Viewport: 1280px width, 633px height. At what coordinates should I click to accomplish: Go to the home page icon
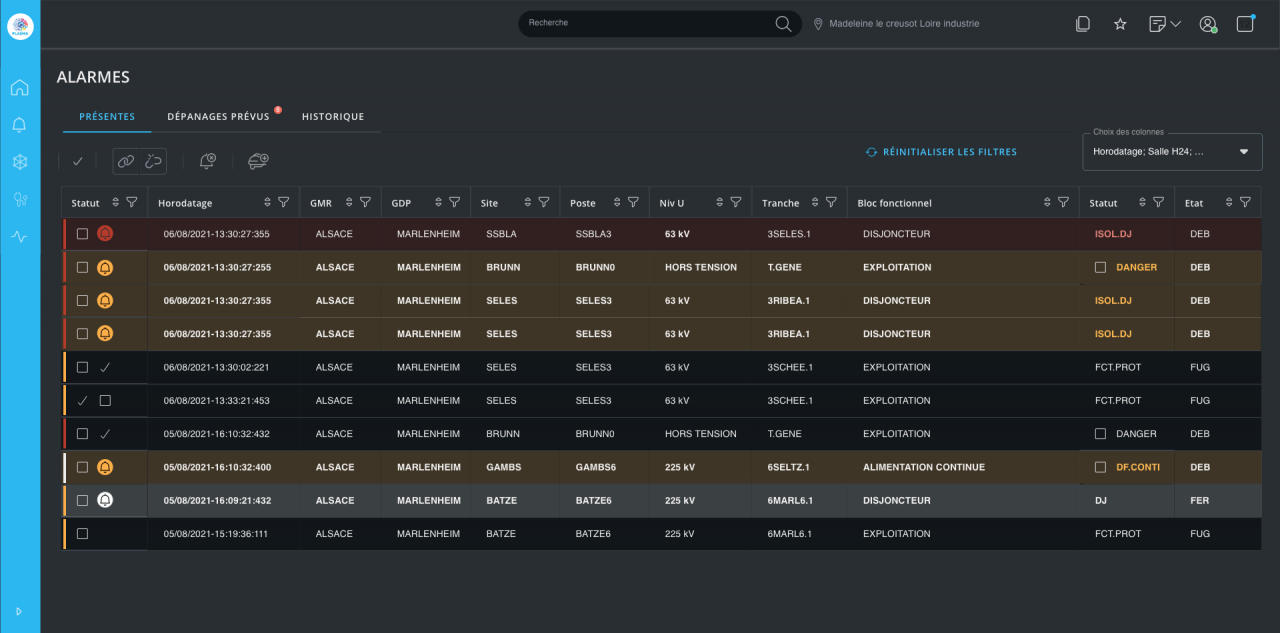pyautogui.click(x=19, y=88)
